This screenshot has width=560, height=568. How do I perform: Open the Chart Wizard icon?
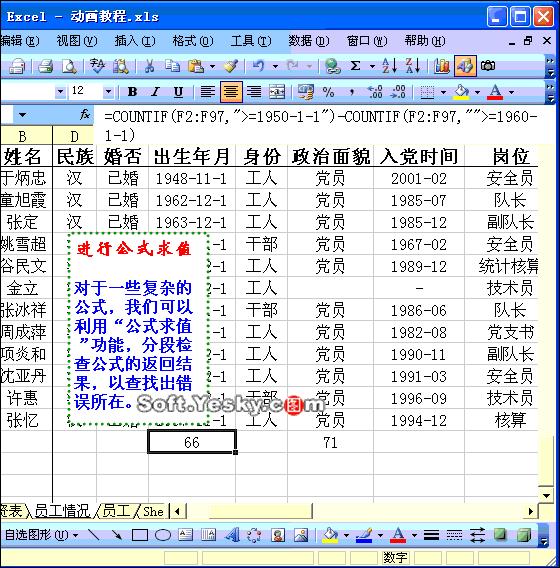point(442,66)
